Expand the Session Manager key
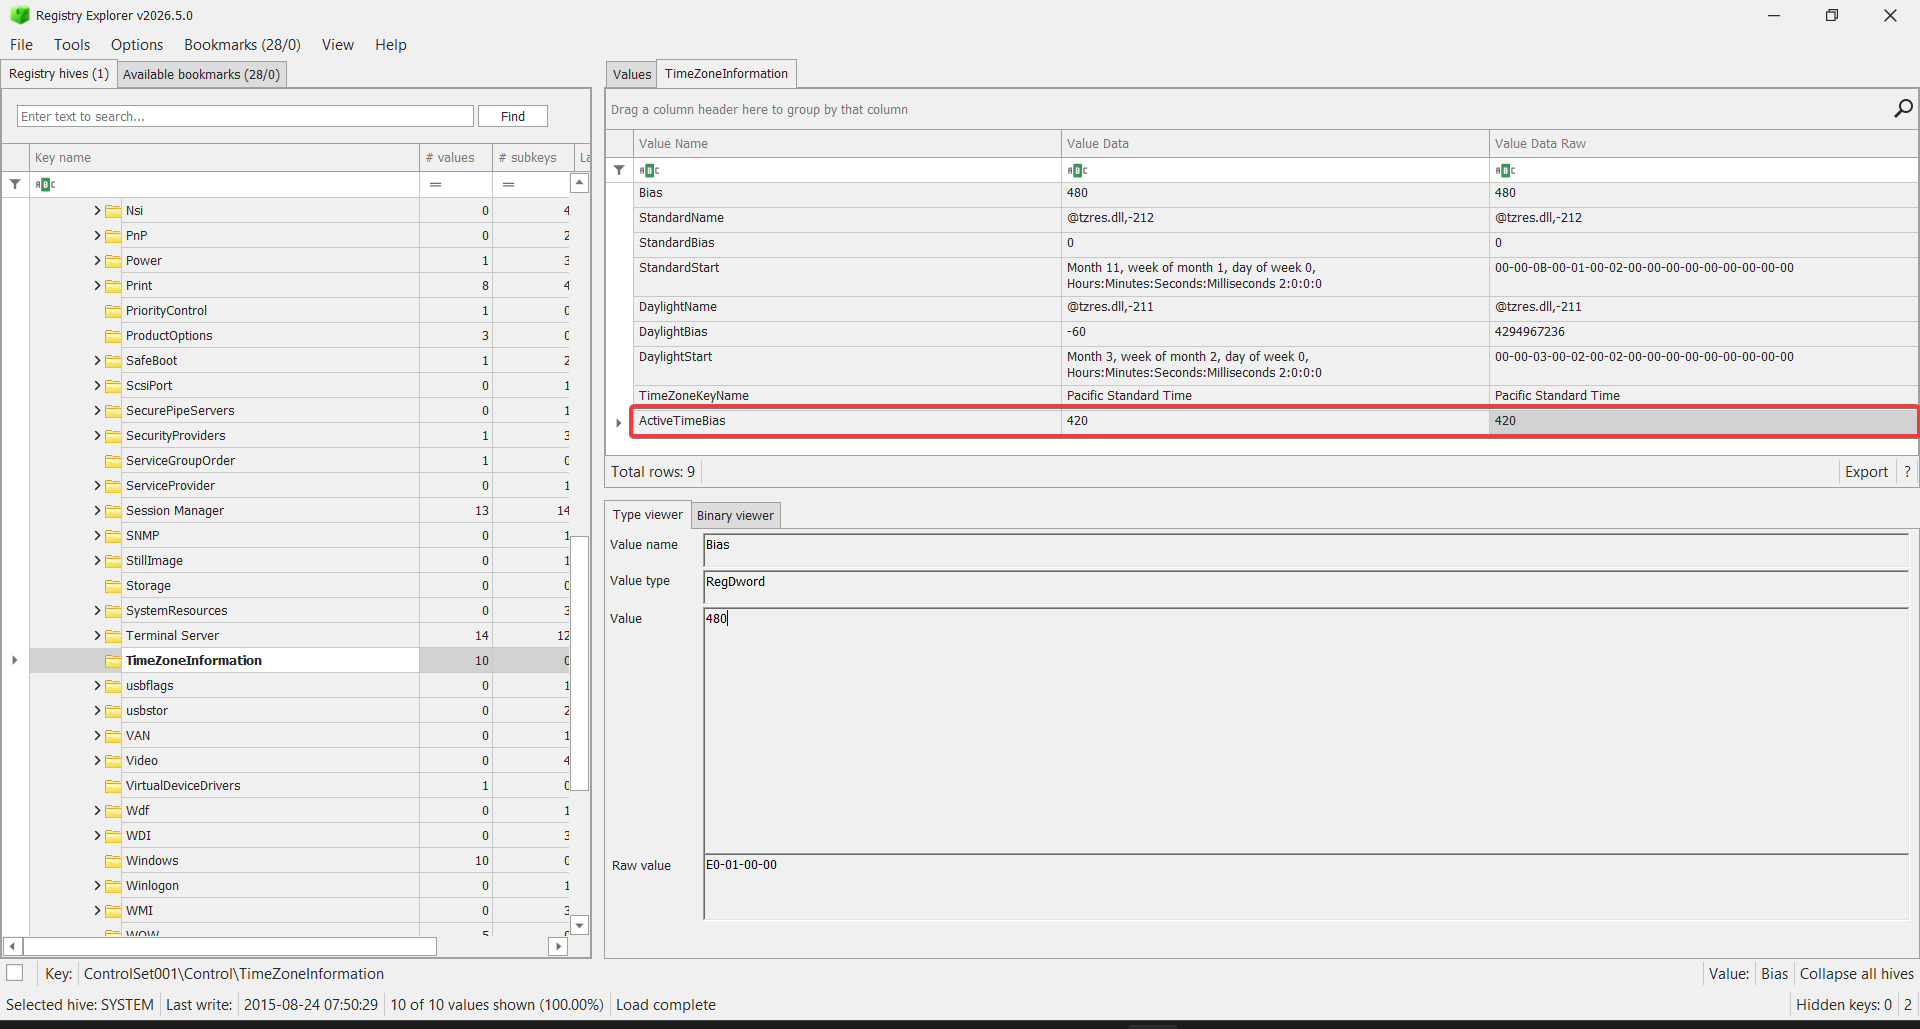 click(x=97, y=511)
